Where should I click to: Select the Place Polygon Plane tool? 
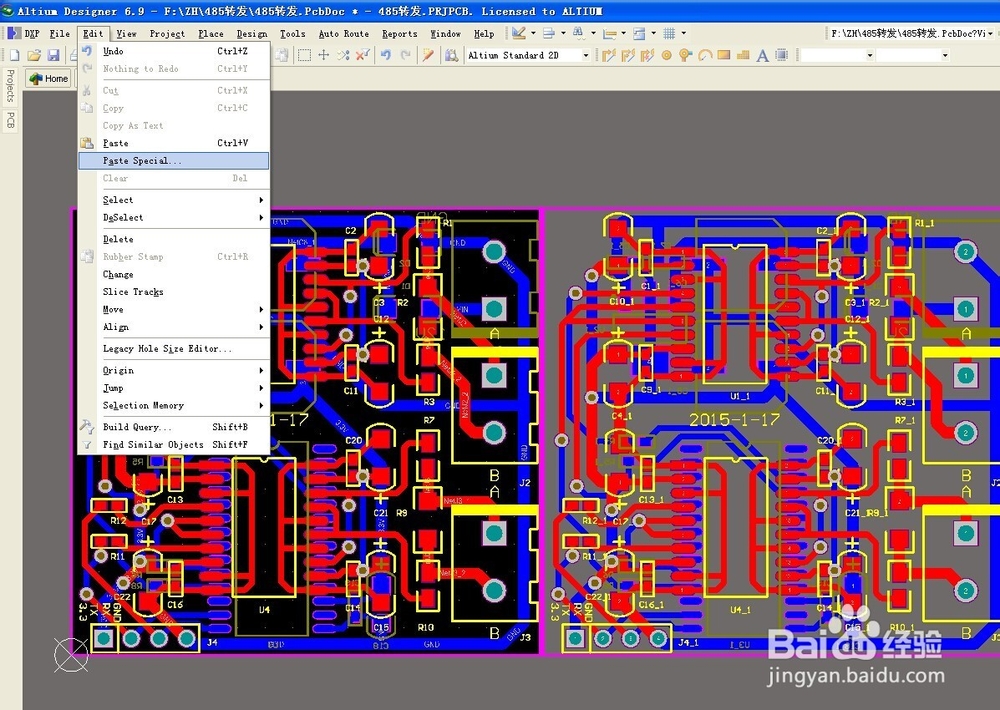(743, 55)
